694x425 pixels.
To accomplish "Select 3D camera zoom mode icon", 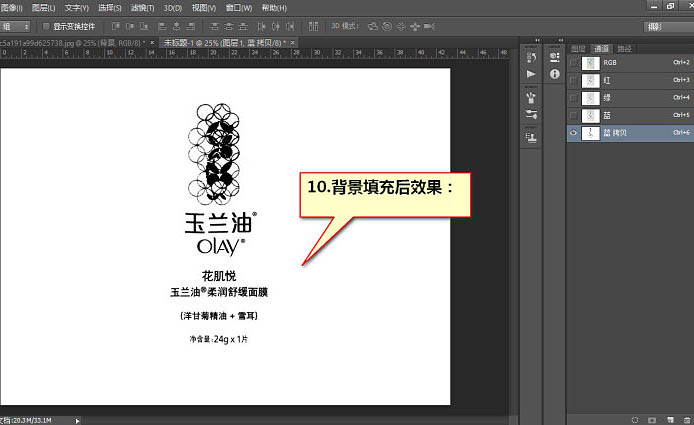I will (x=429, y=27).
